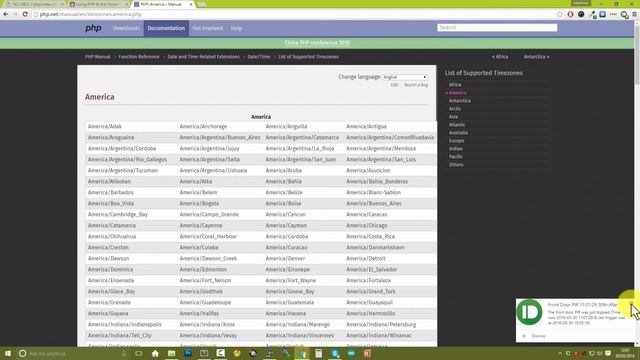
Task: Click the home icon in taskbar
Action: pyautogui.click(x=155, y=353)
